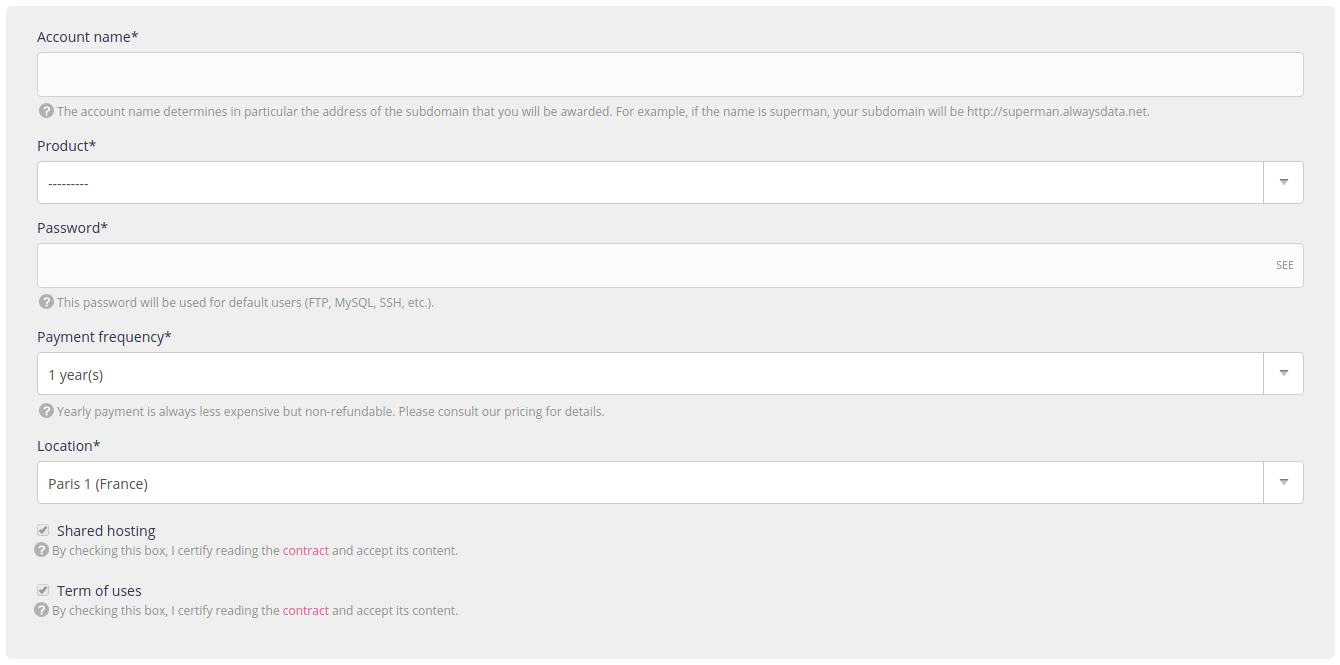
Task: Open the Product dropdown
Action: coord(650,183)
